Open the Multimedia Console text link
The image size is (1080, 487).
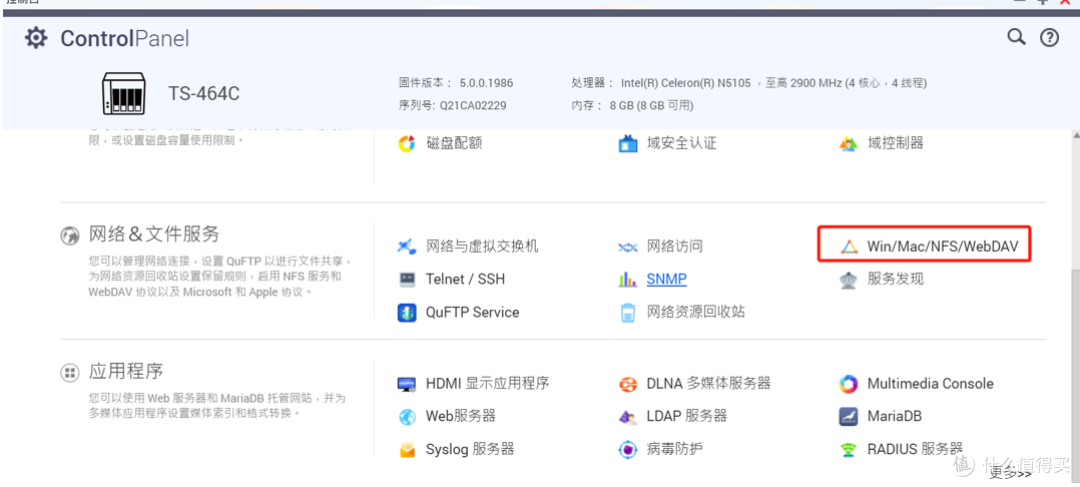coord(930,384)
